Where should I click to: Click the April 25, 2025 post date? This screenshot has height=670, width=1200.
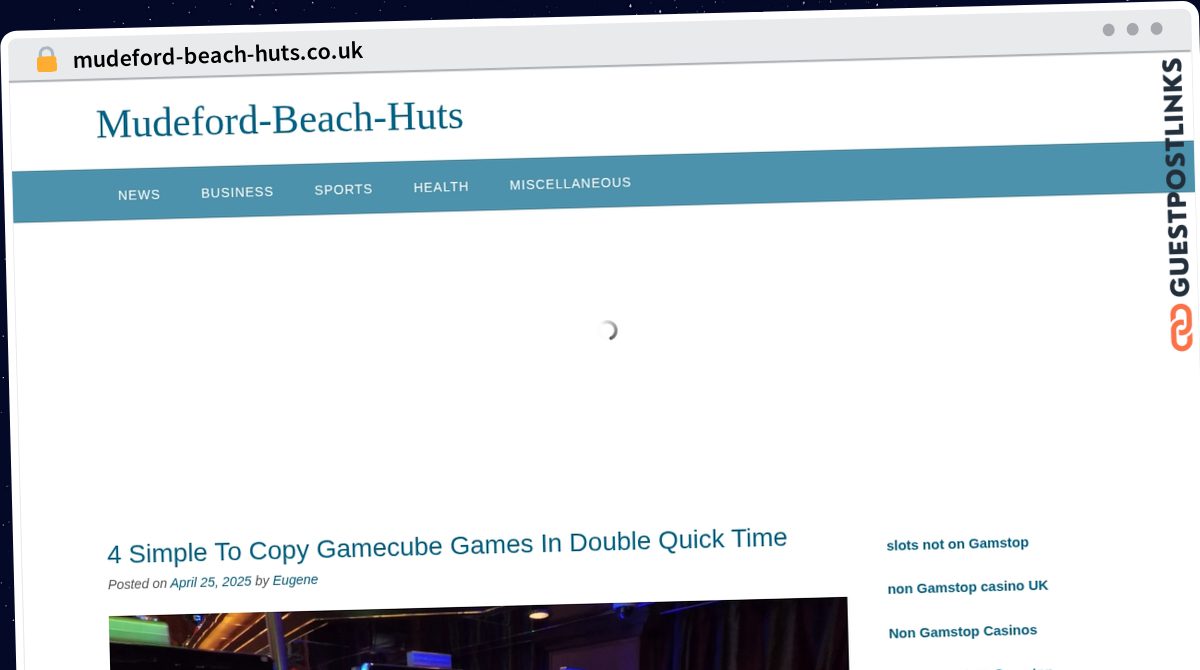[x=210, y=582]
